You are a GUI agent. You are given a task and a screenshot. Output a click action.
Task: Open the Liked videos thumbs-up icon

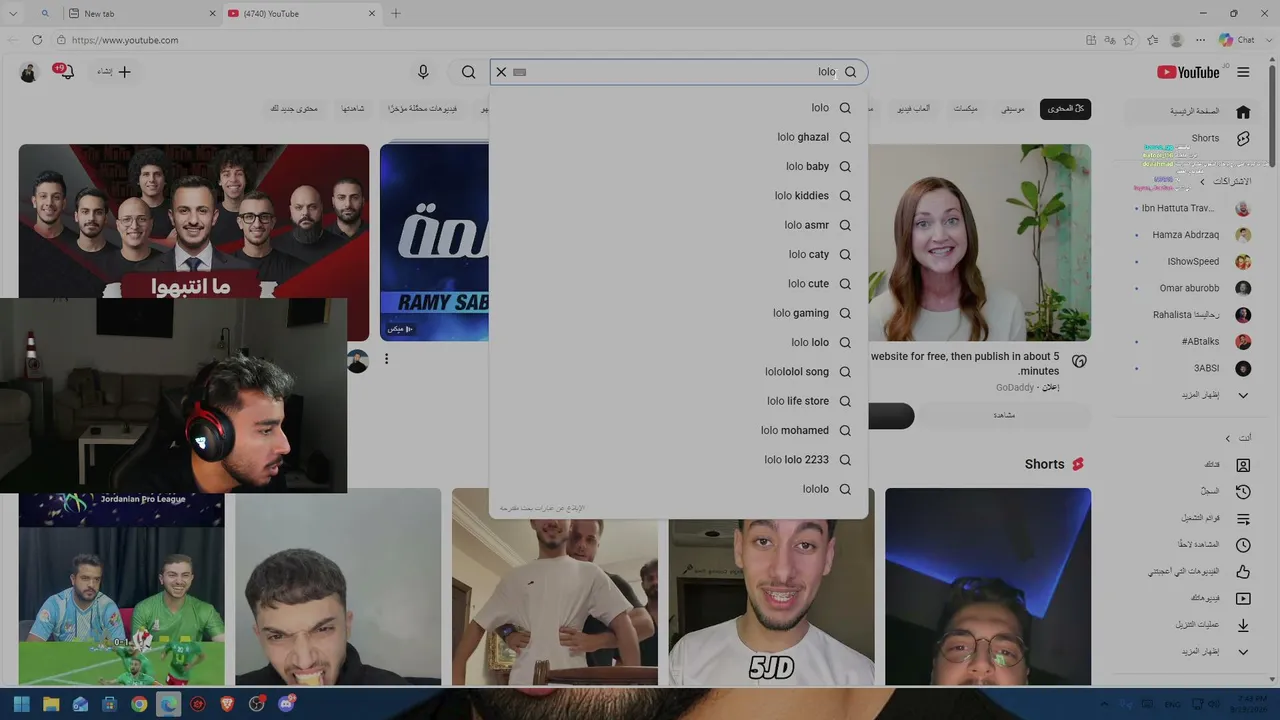pos(1243,572)
